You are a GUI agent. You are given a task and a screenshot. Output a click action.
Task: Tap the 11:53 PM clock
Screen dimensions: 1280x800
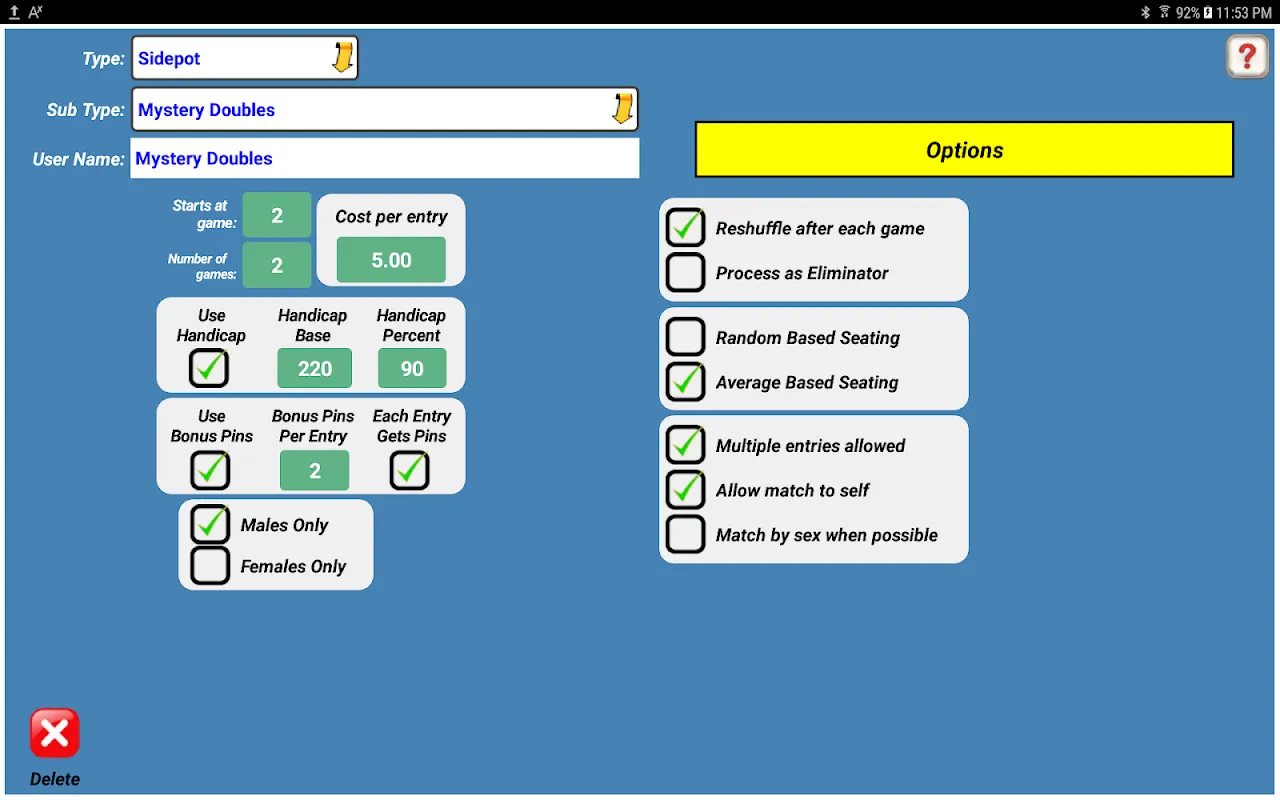[1243, 13]
